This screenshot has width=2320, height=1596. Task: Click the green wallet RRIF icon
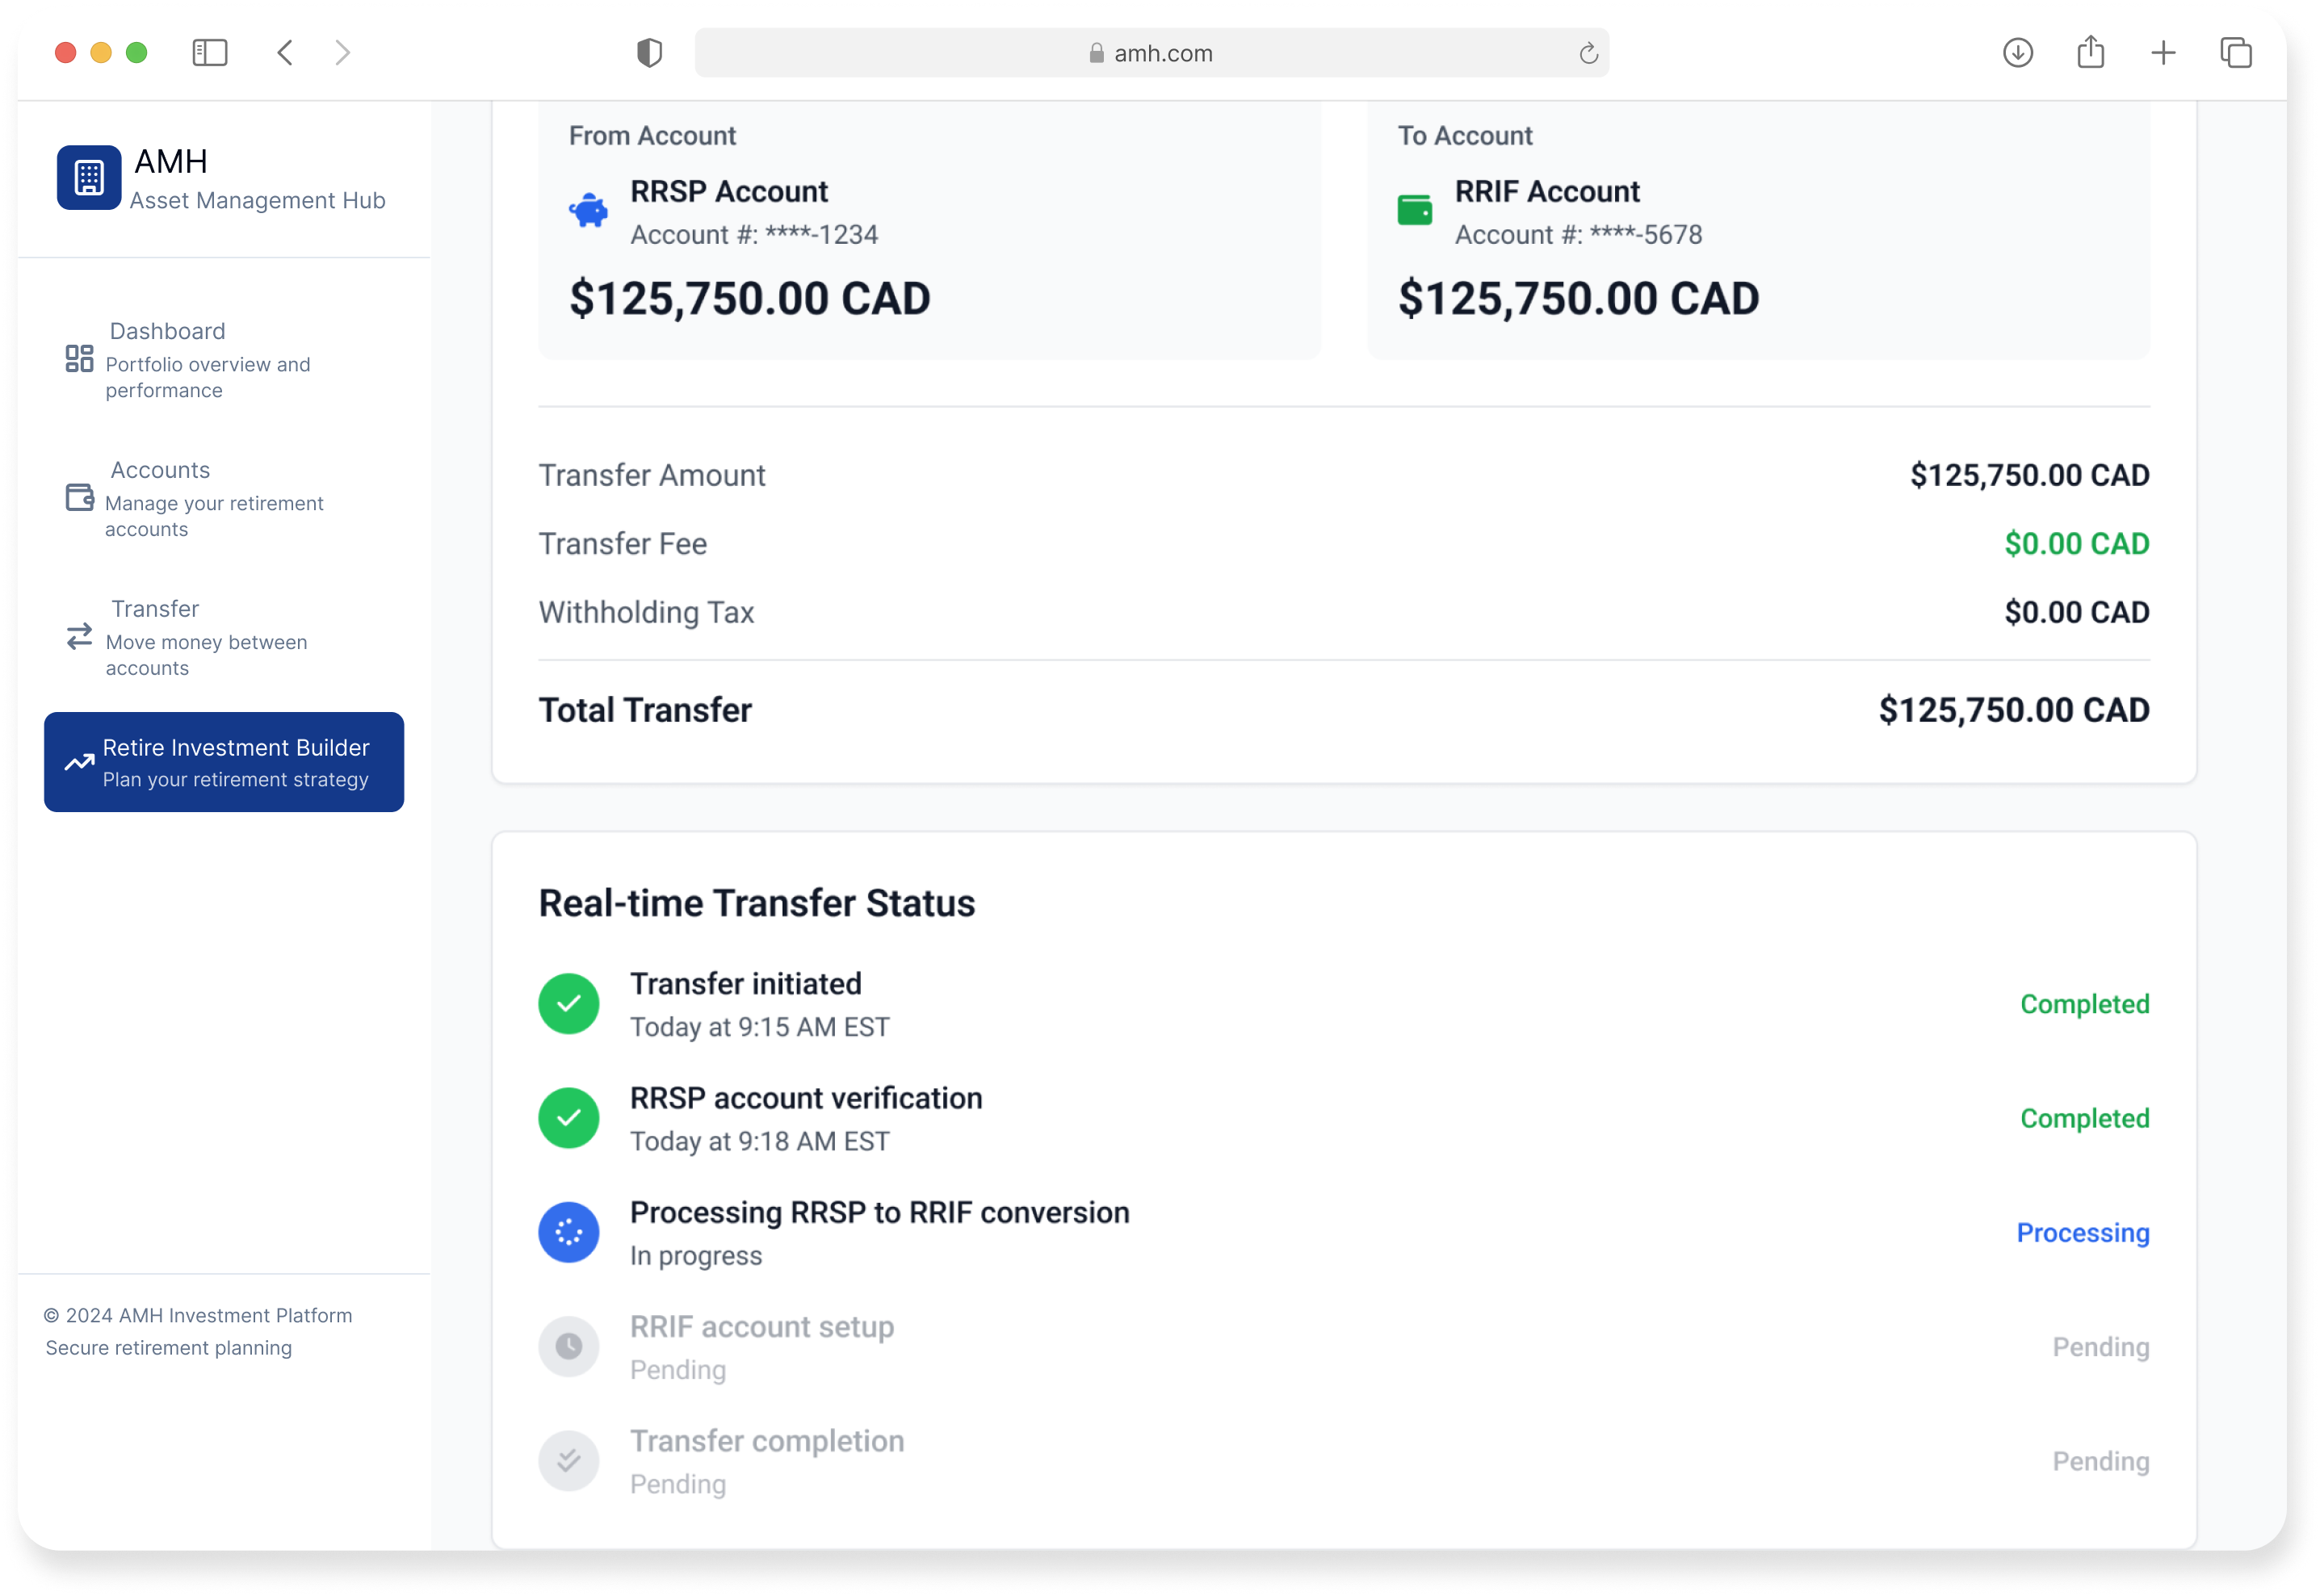coord(1414,211)
